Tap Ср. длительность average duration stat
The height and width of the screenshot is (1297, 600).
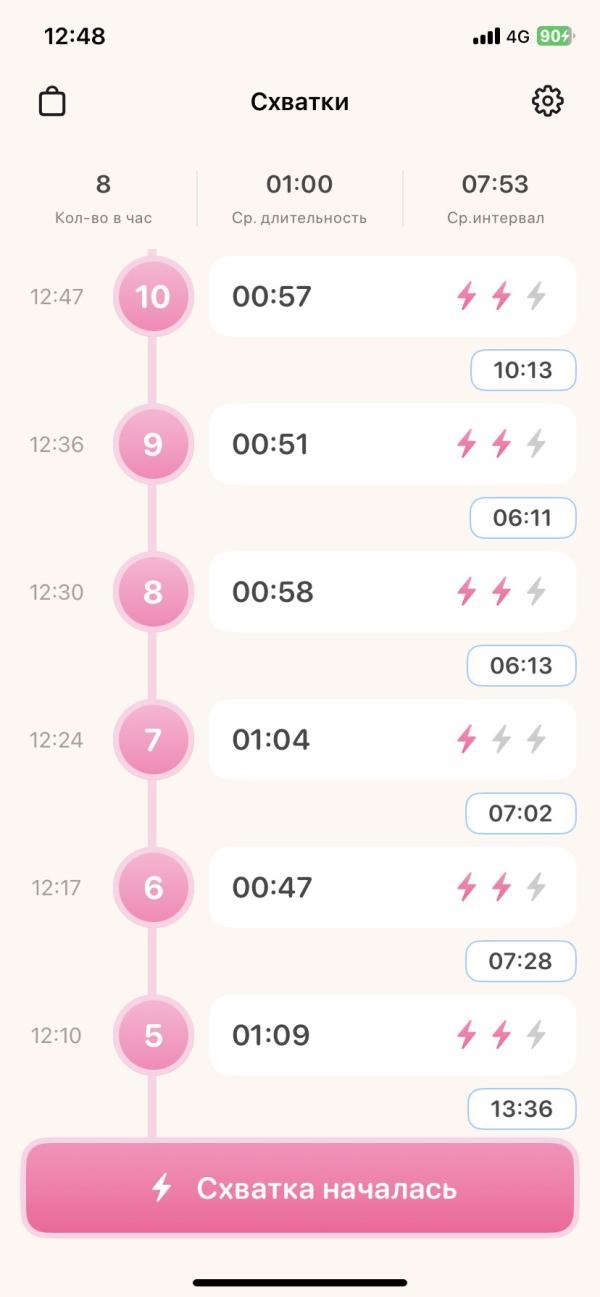click(300, 198)
